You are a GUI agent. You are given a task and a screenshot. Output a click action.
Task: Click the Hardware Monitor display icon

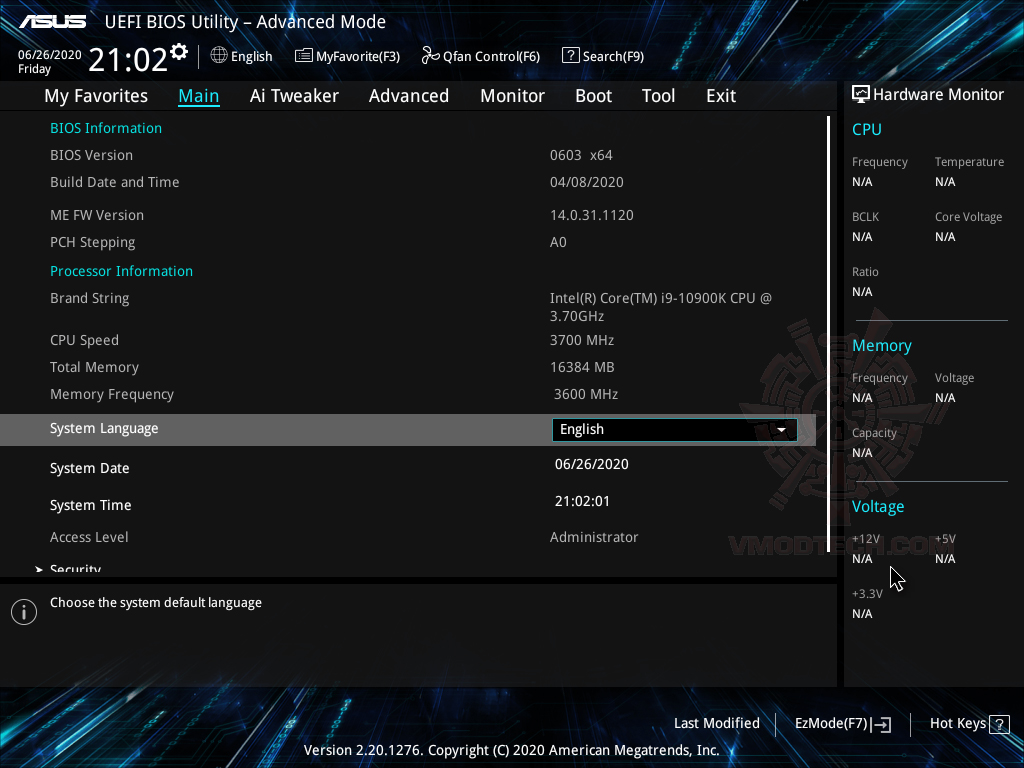pos(861,95)
